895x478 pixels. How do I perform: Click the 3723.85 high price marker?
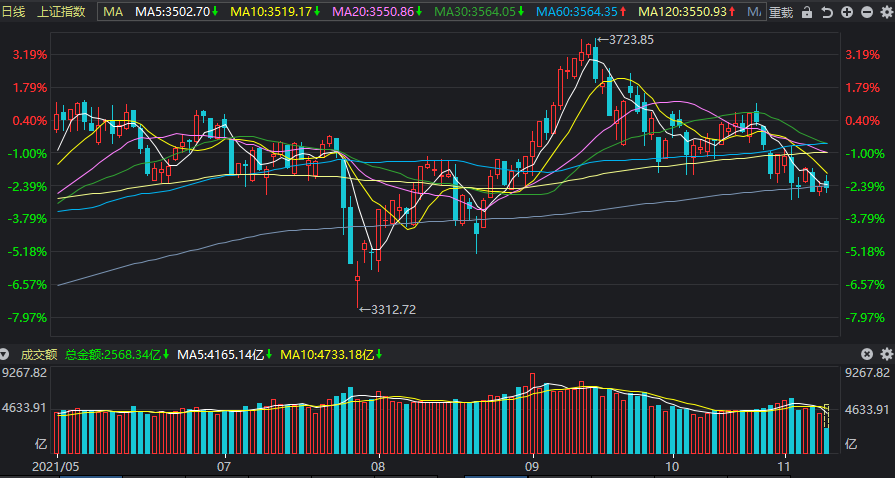(626, 40)
